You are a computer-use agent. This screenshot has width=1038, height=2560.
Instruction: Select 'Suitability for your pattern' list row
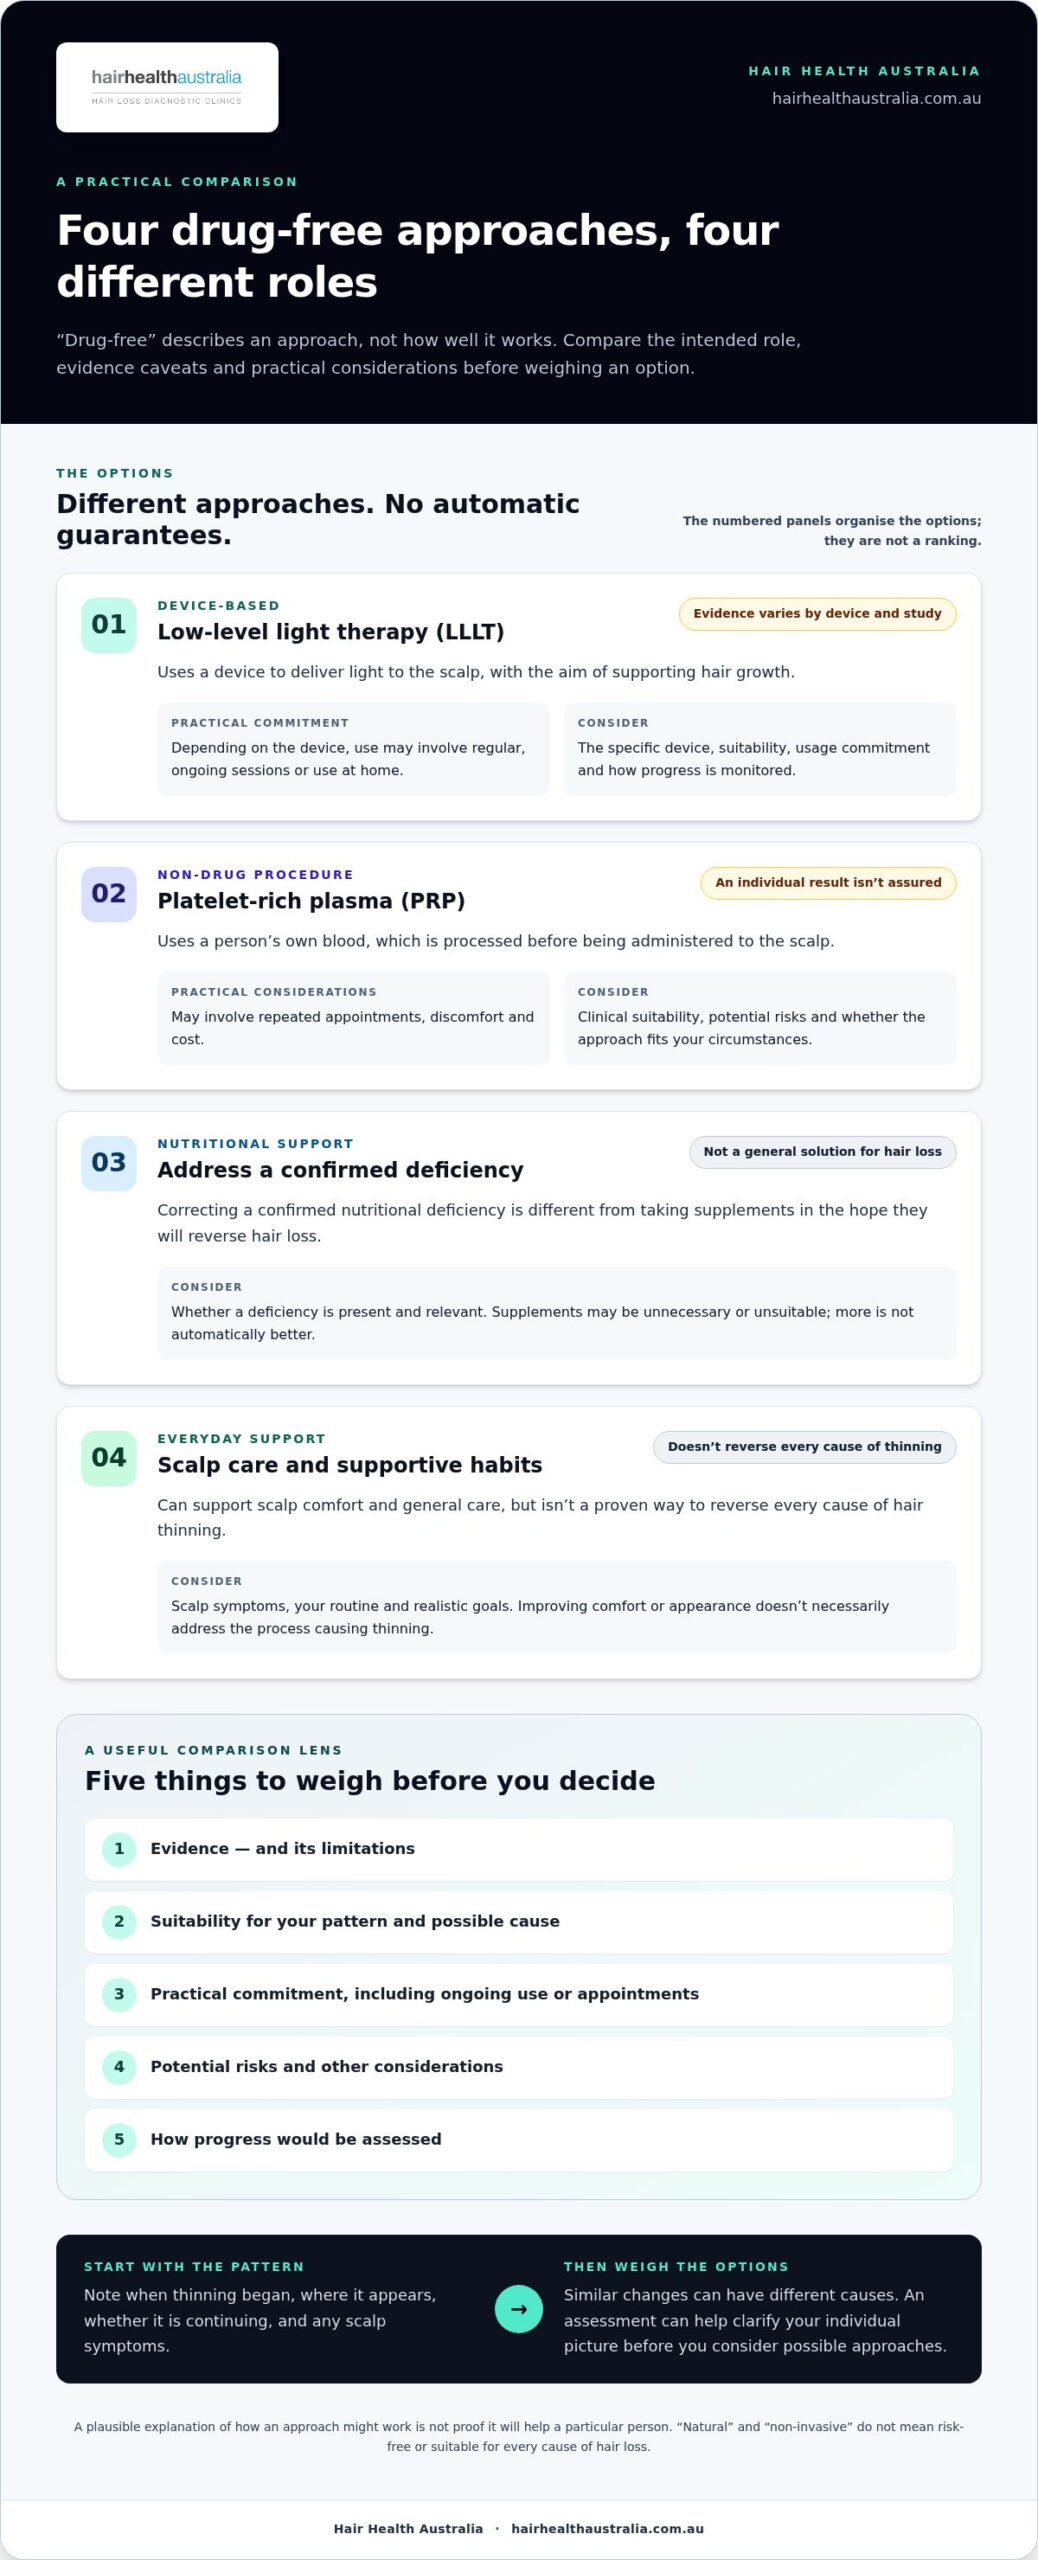pyautogui.click(x=519, y=1921)
